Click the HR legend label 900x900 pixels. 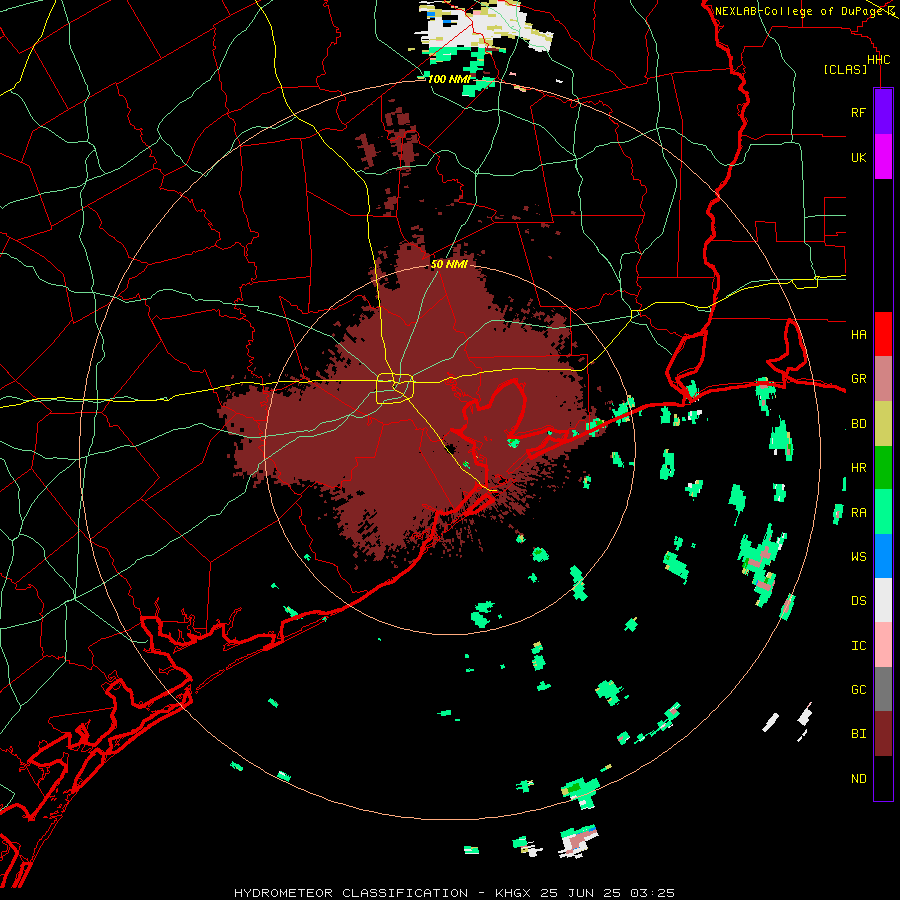[x=858, y=468]
